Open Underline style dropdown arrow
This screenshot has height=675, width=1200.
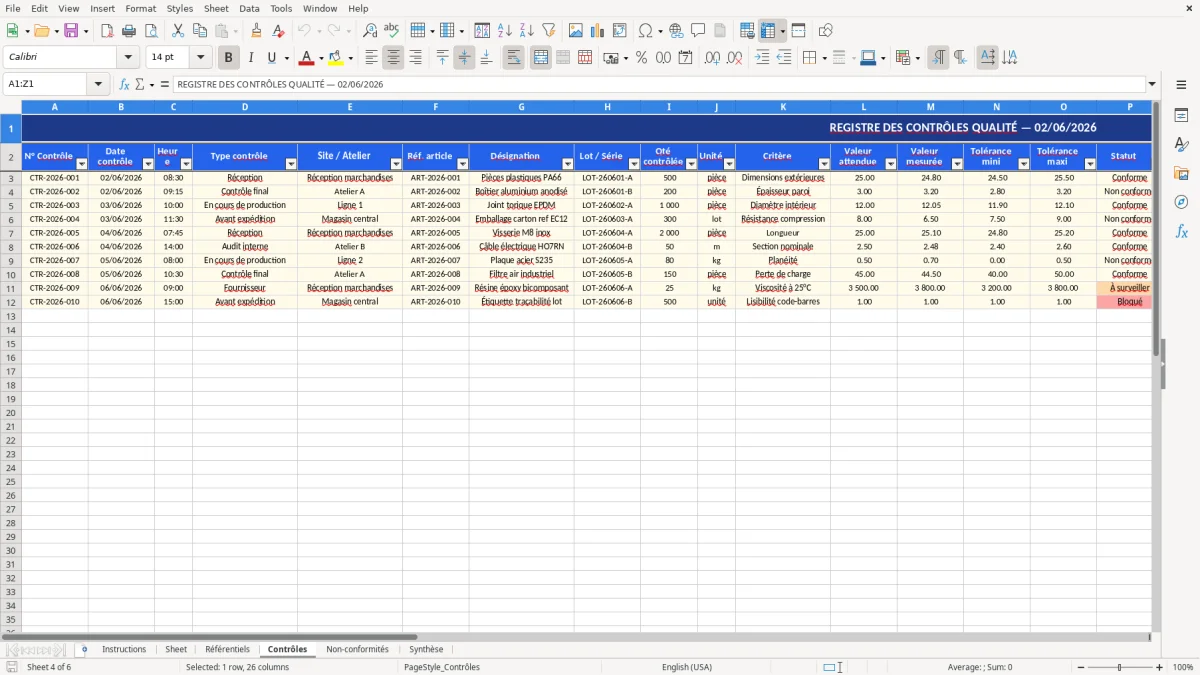286,58
